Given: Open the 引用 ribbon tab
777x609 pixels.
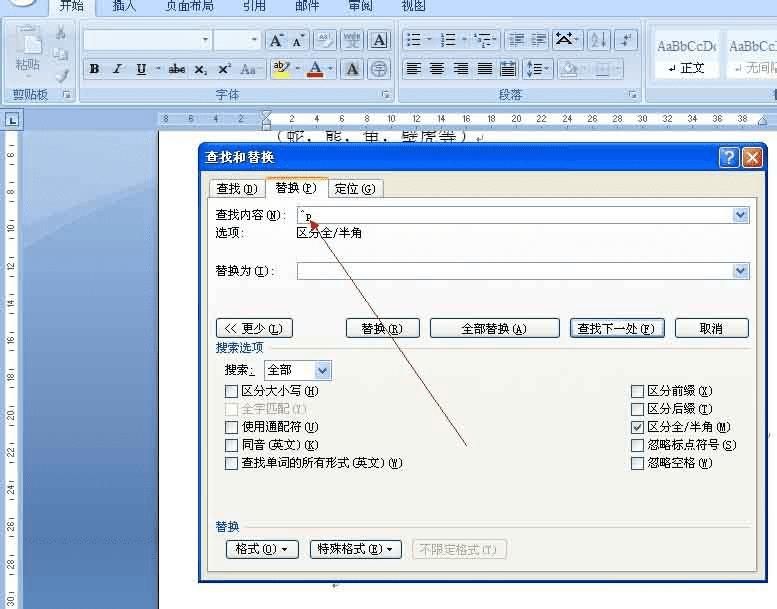Looking at the screenshot, I should [254, 6].
